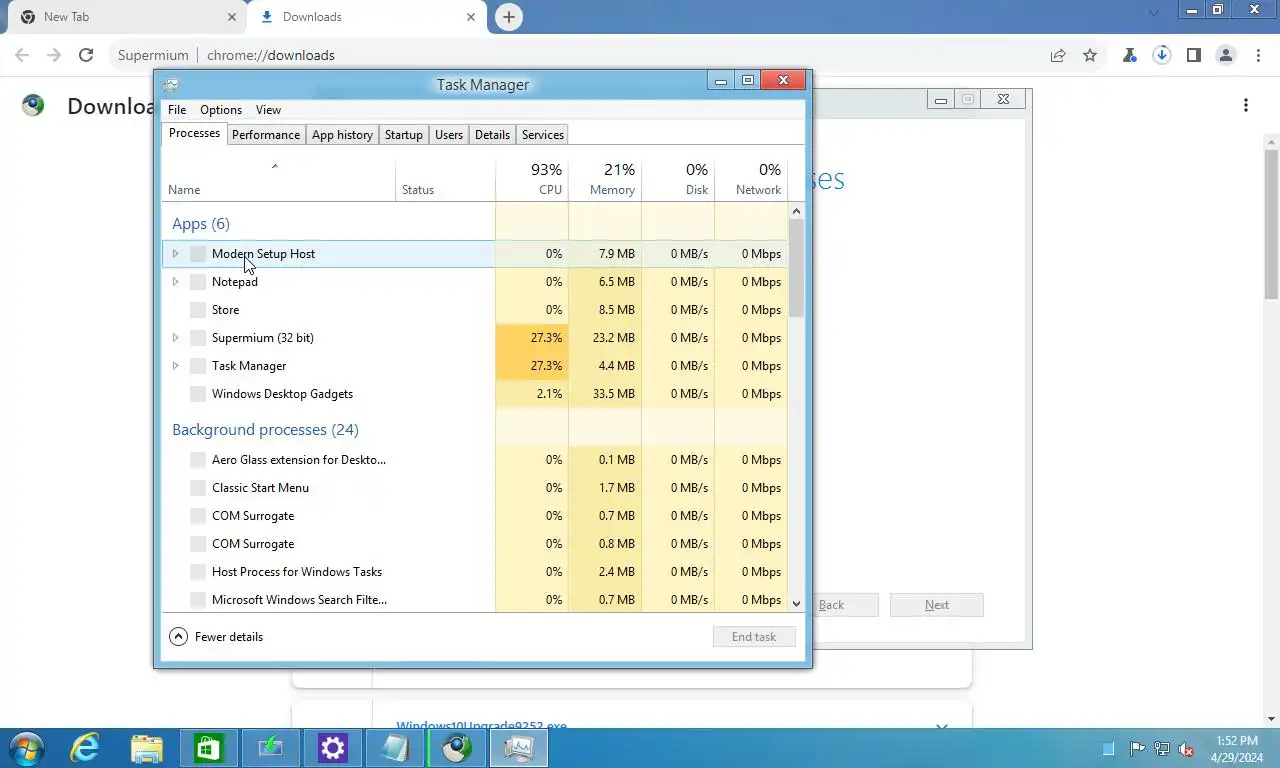
Task: Click the share page icon in address bar
Action: click(x=1058, y=55)
